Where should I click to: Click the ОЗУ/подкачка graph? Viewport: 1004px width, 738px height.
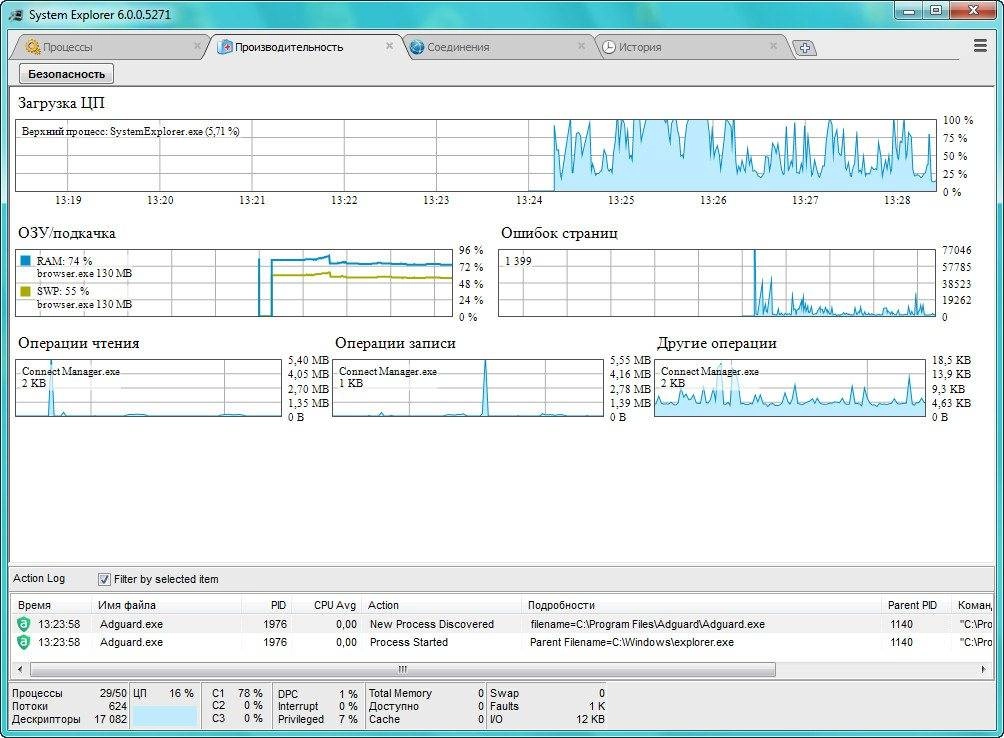coord(234,283)
